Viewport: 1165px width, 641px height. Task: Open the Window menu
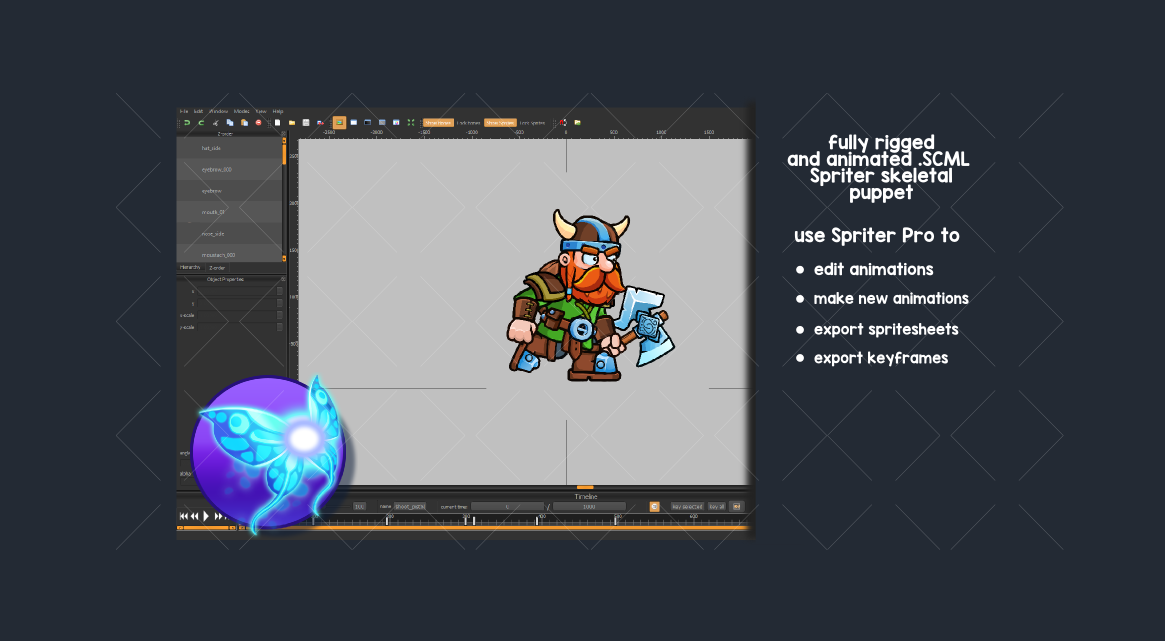click(x=218, y=111)
